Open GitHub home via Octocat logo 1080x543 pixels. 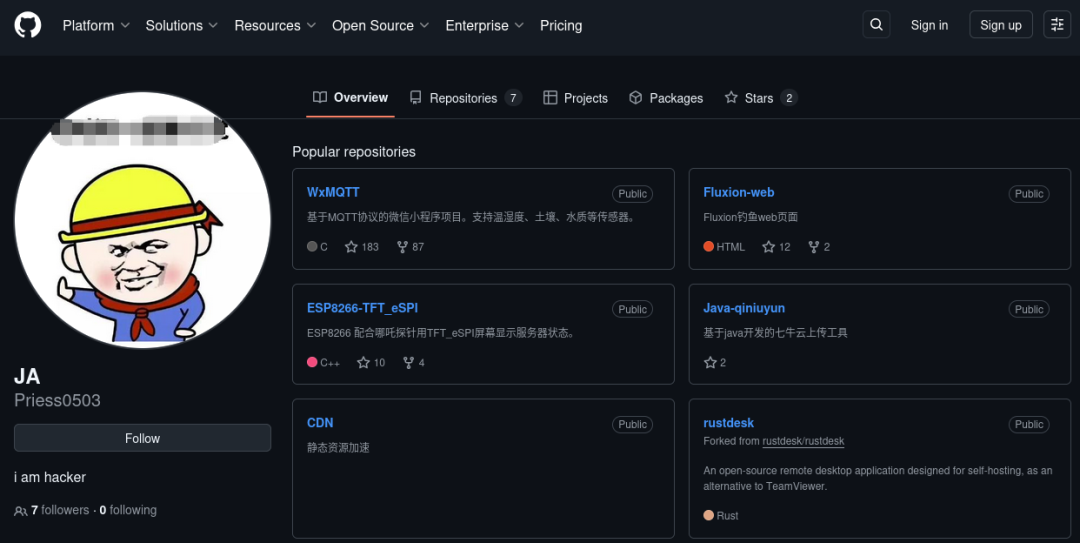[x=28, y=25]
